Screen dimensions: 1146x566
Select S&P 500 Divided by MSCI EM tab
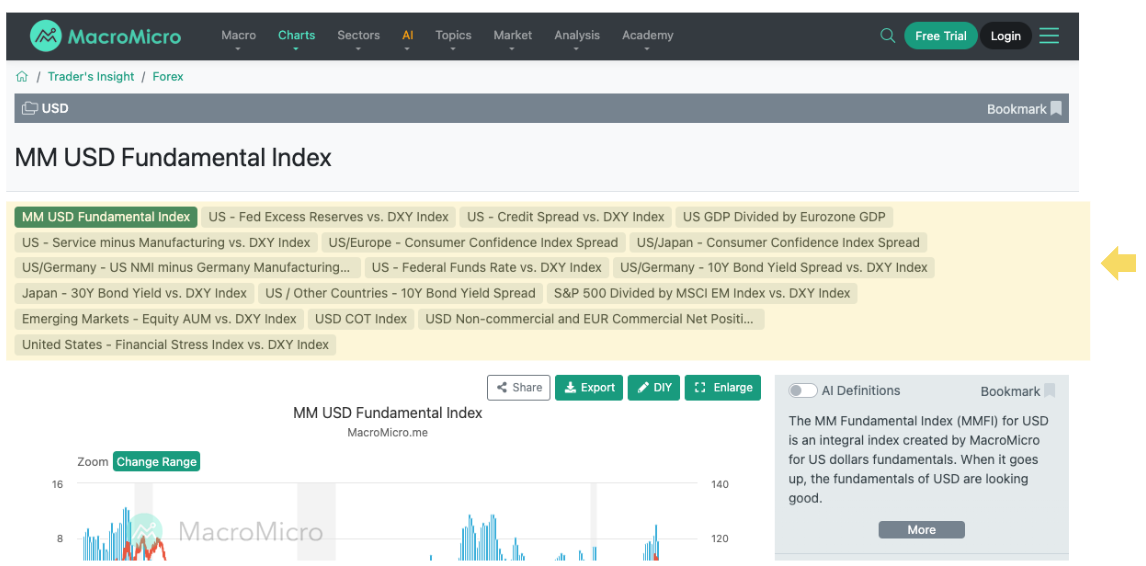[x=702, y=293]
